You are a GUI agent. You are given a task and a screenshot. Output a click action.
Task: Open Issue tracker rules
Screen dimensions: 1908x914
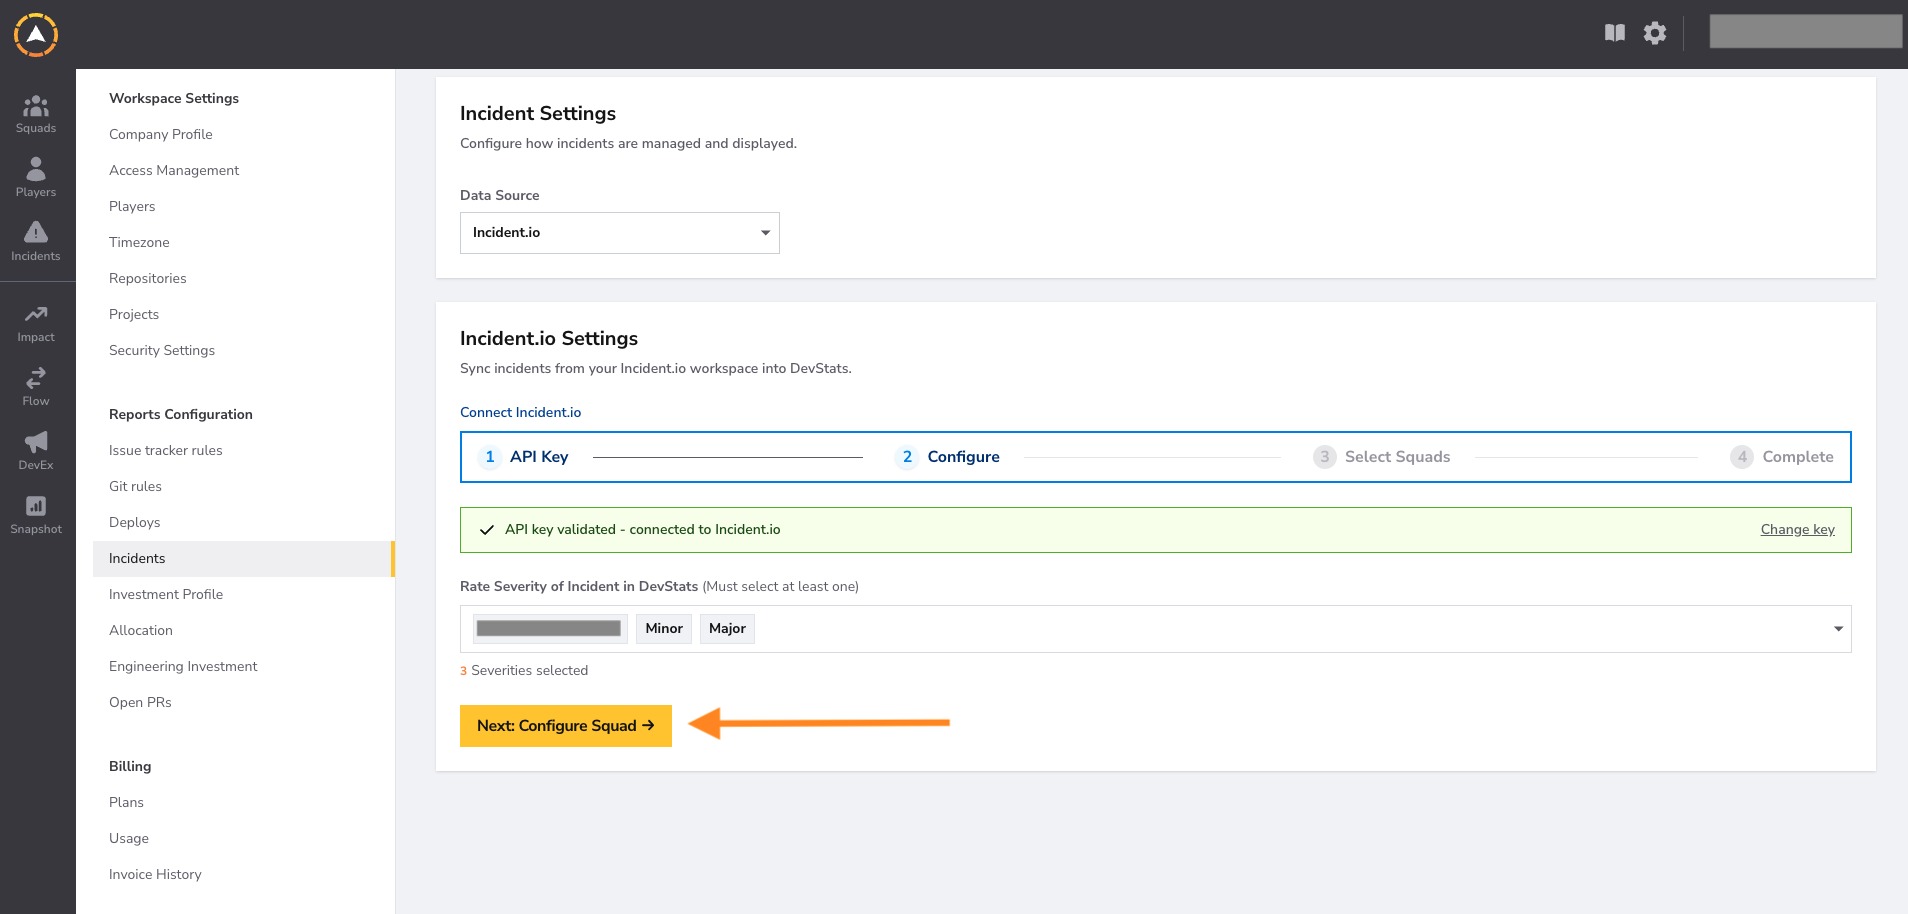pos(166,450)
